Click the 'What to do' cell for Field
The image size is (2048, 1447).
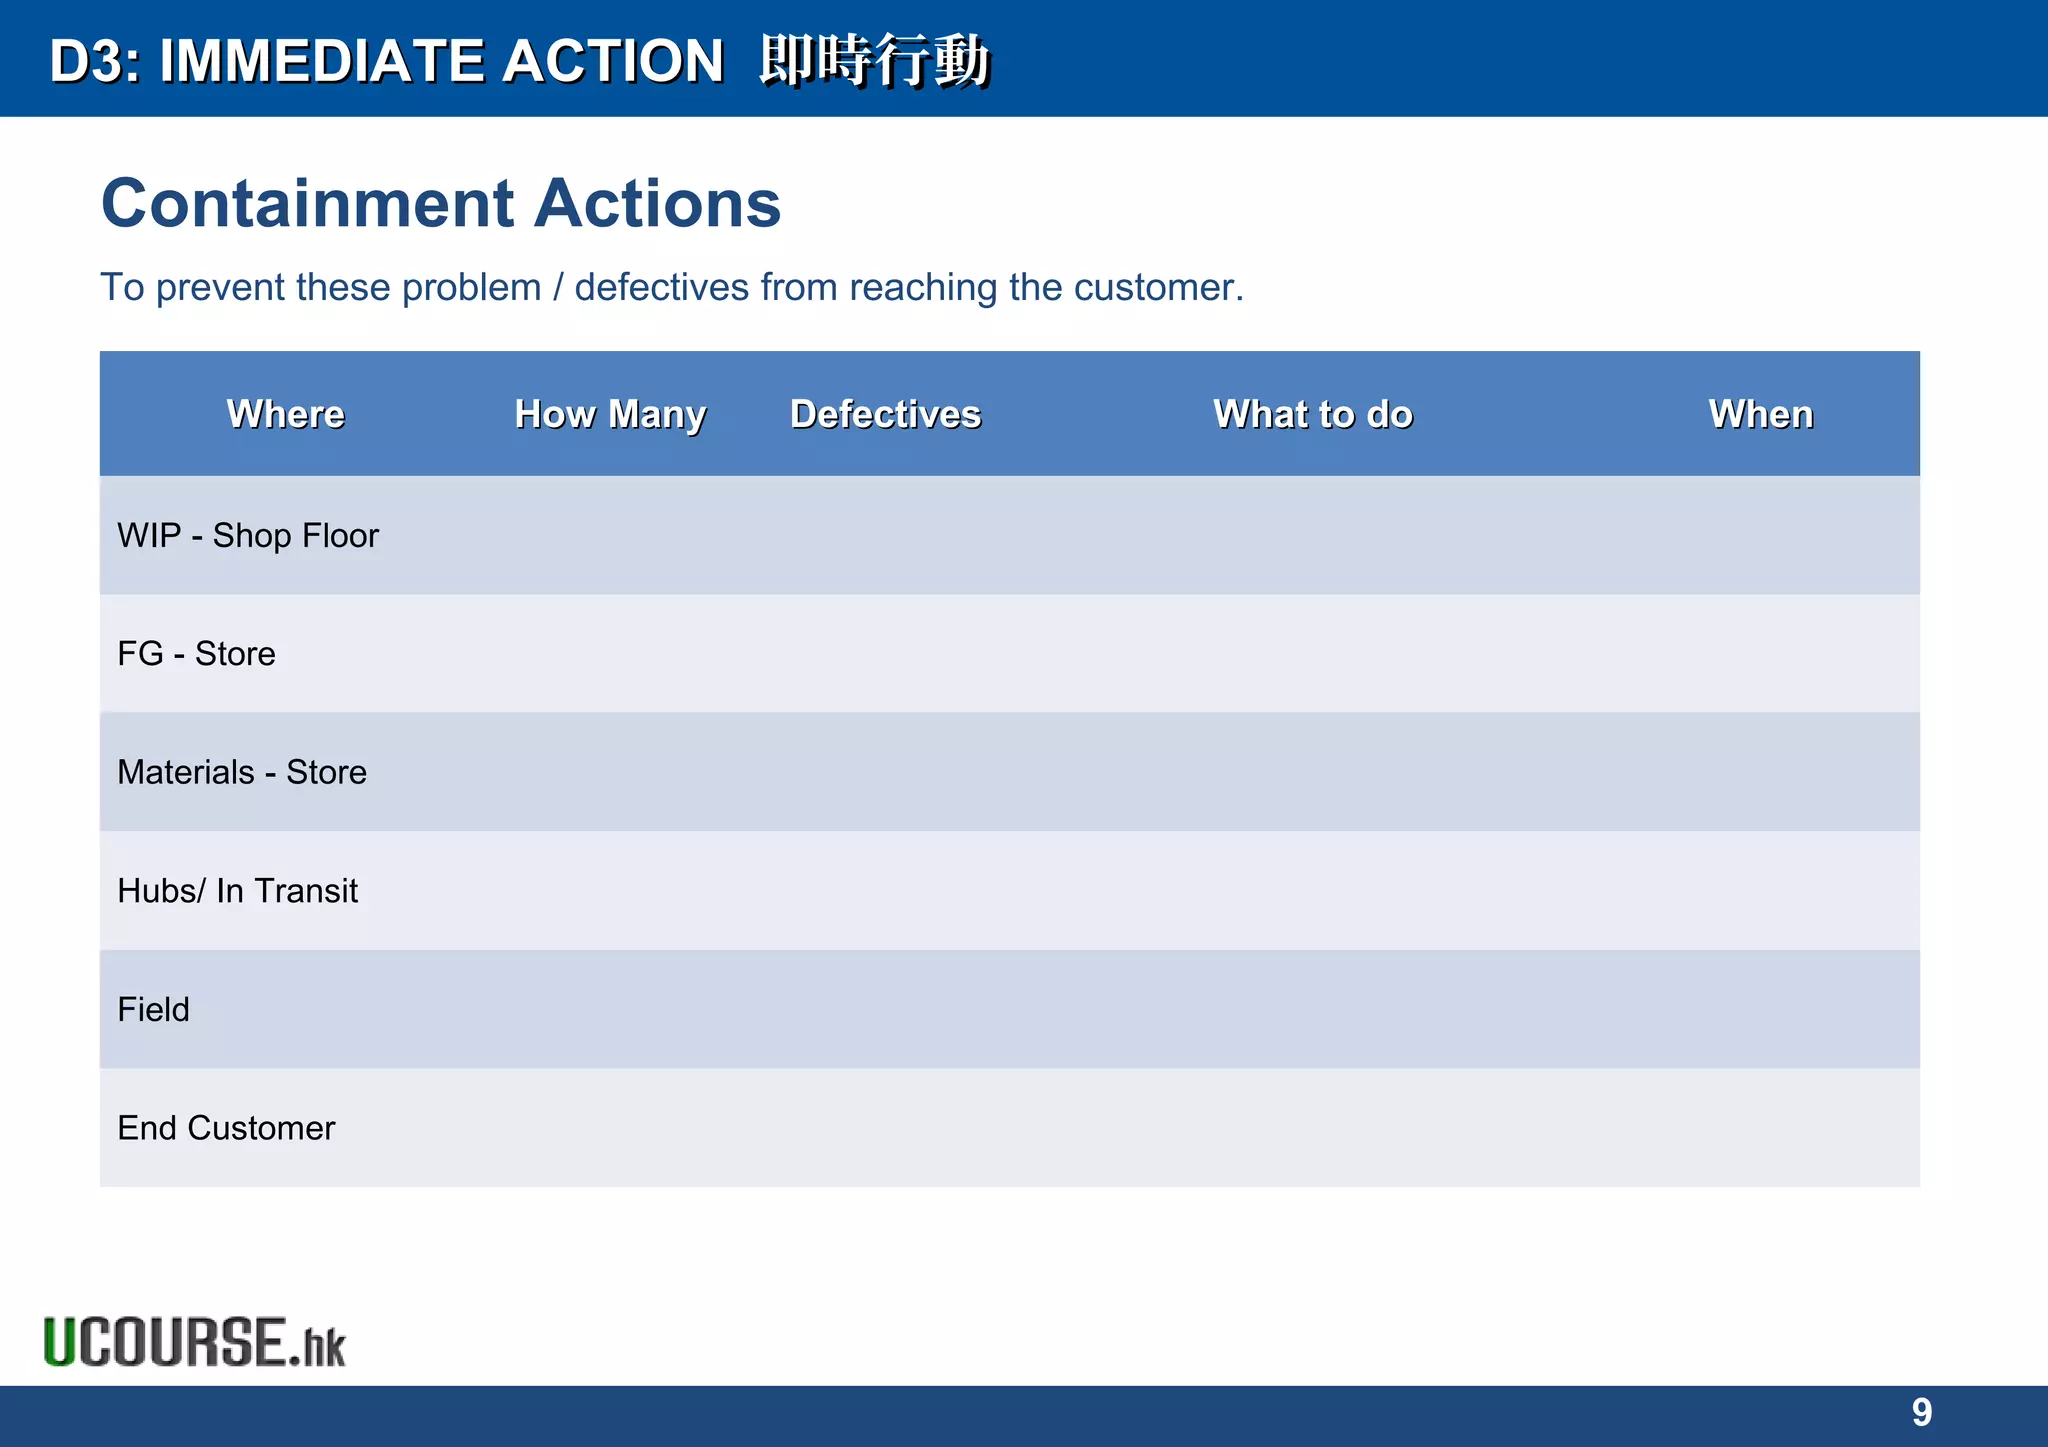1313,1009
